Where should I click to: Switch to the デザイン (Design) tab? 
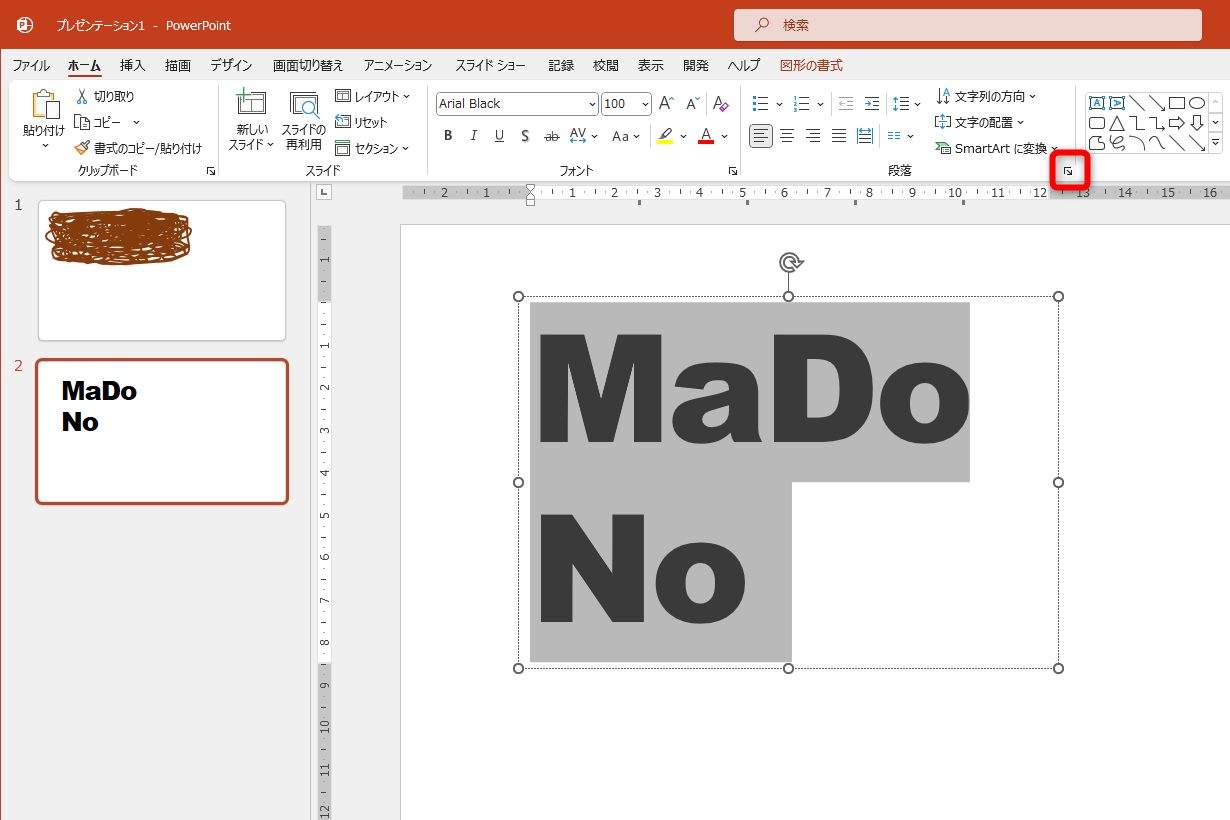(x=231, y=65)
